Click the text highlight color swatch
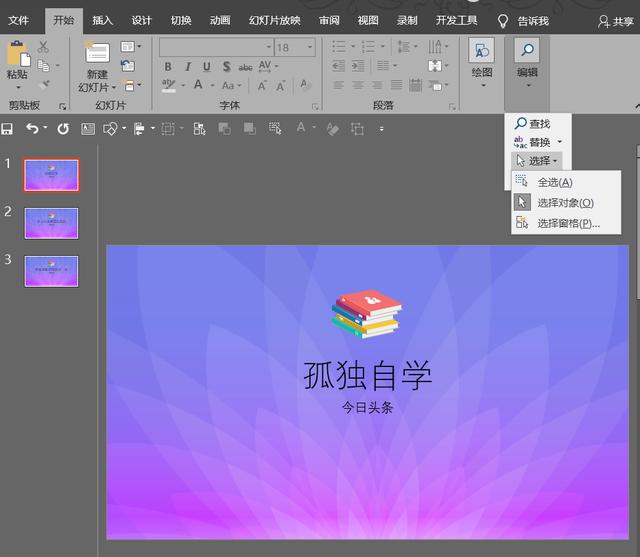The height and width of the screenshot is (557, 640). (169, 85)
